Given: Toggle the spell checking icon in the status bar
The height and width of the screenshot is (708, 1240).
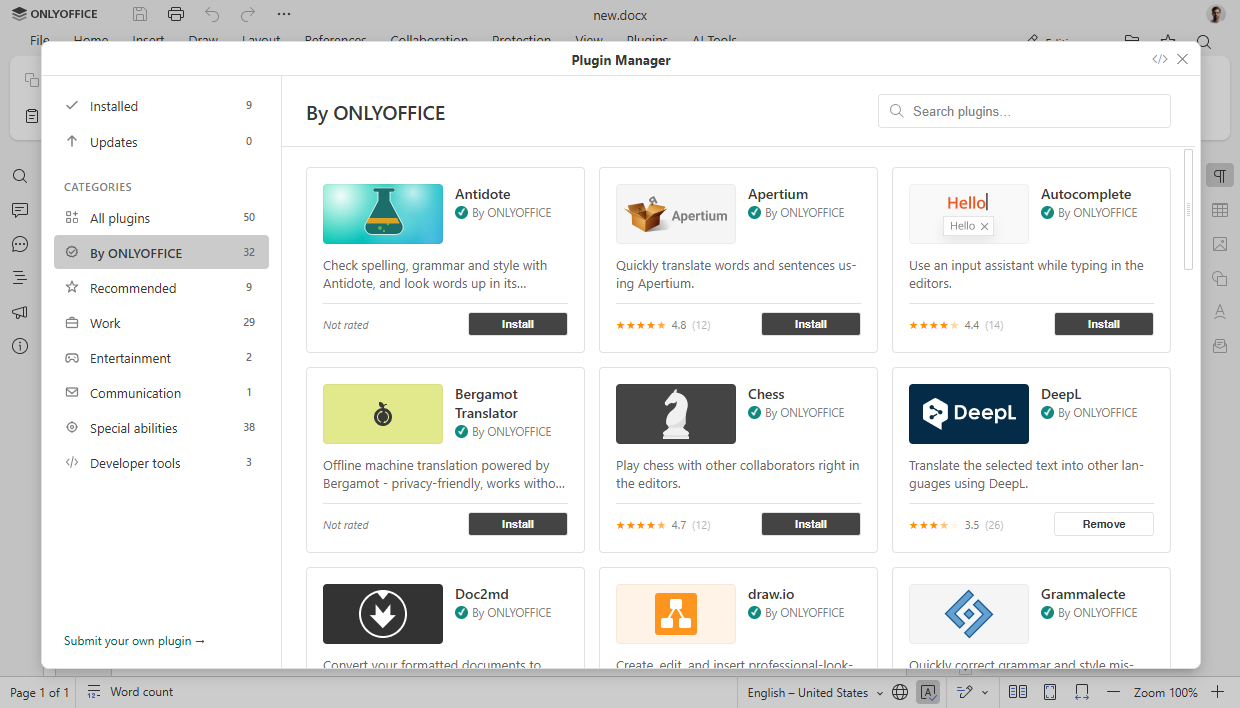Looking at the screenshot, I should pos(928,692).
